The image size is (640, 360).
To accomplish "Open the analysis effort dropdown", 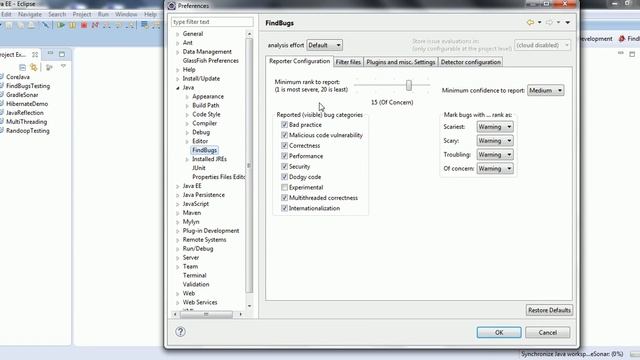I will pyautogui.click(x=324, y=45).
